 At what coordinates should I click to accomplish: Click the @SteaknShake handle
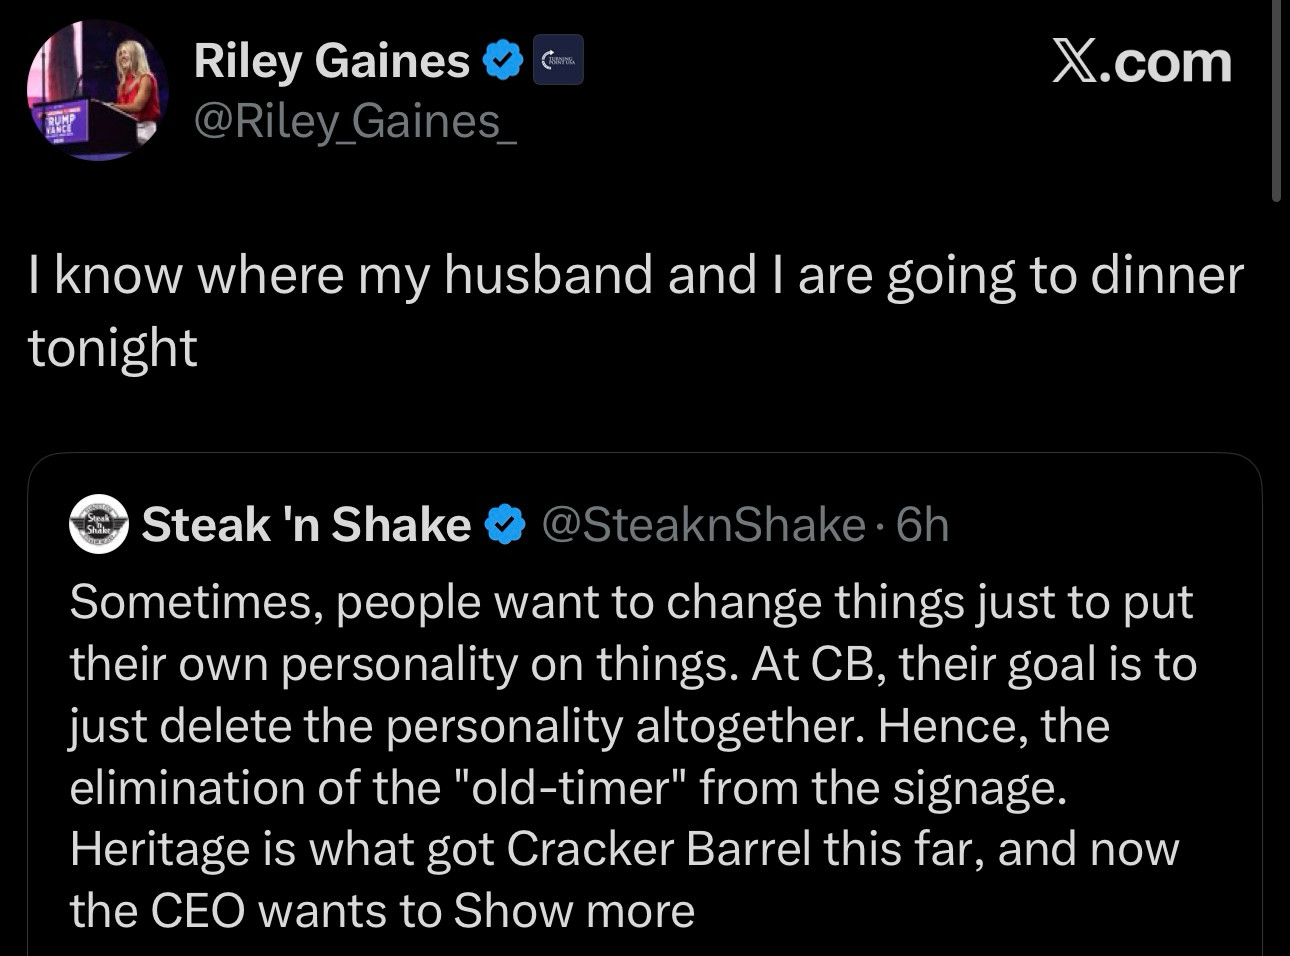703,525
